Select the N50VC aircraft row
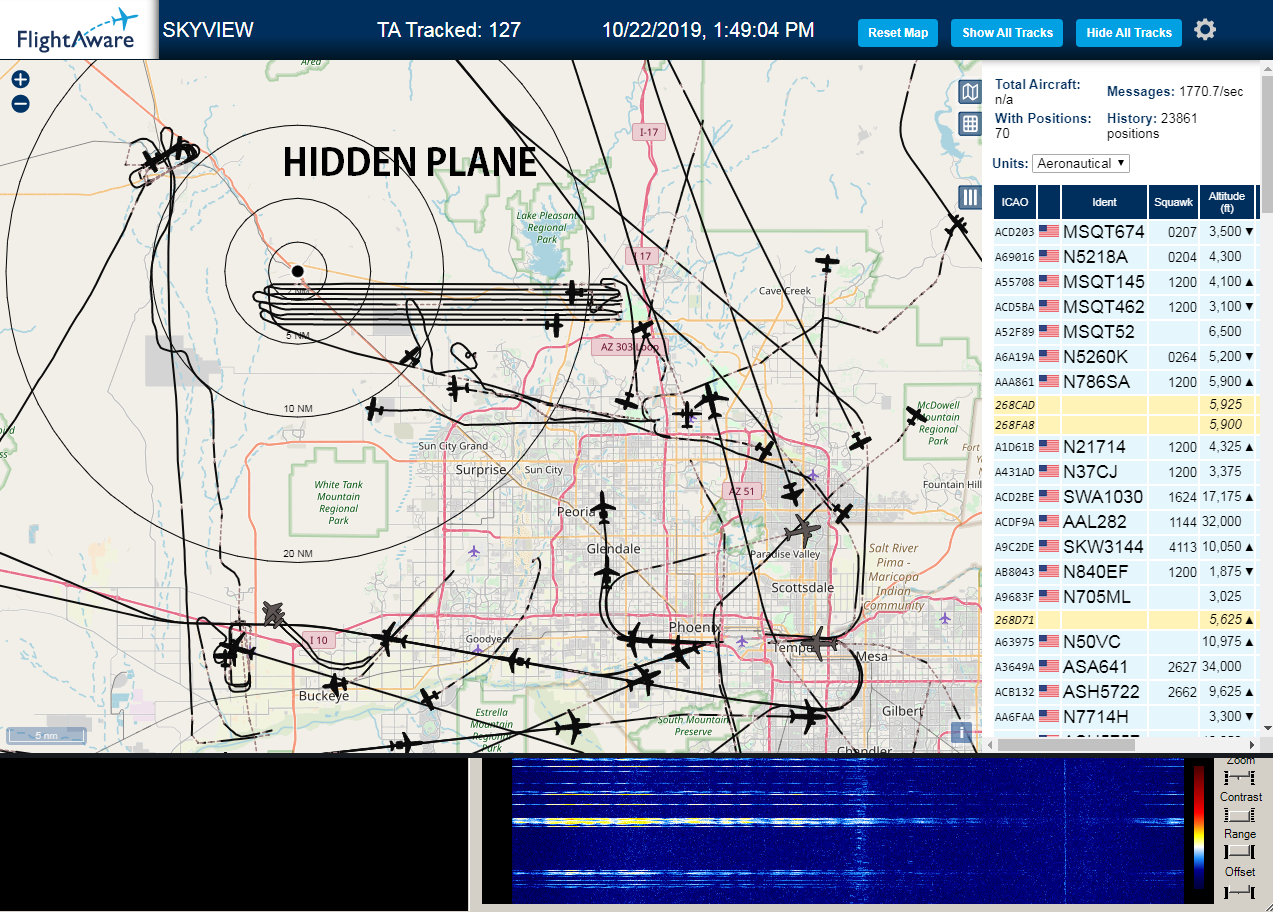1273x913 pixels. click(1125, 641)
